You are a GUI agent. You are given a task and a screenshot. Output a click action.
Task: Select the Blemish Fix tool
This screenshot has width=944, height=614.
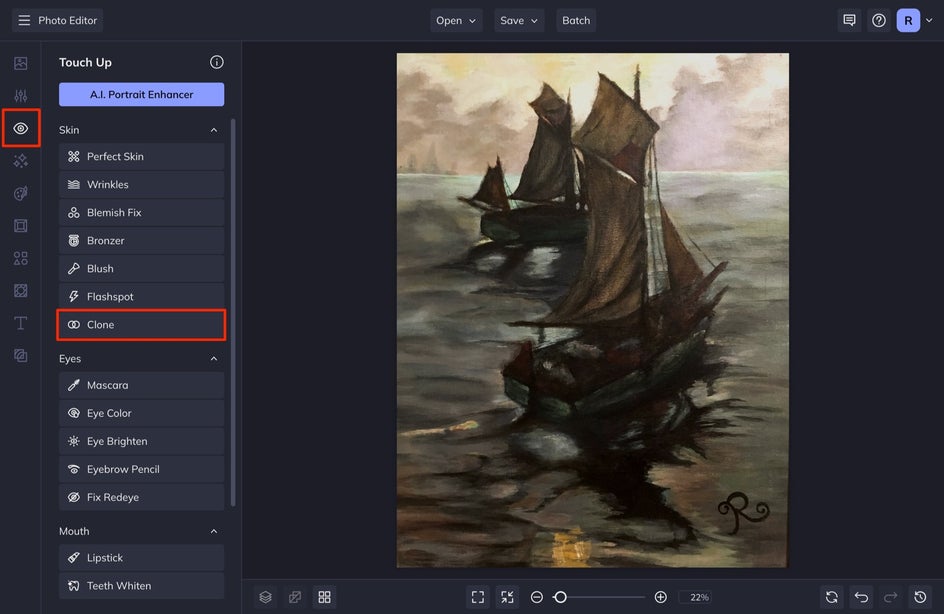click(x=141, y=212)
